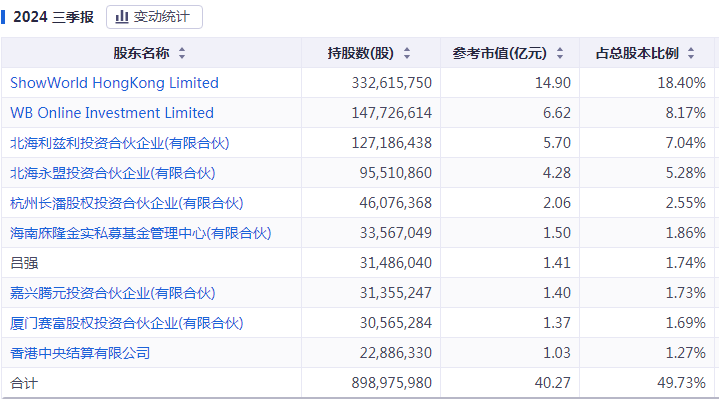The image size is (719, 399).
Task: Sort by 持股数(股) column arrows
Action: click(x=407, y=53)
